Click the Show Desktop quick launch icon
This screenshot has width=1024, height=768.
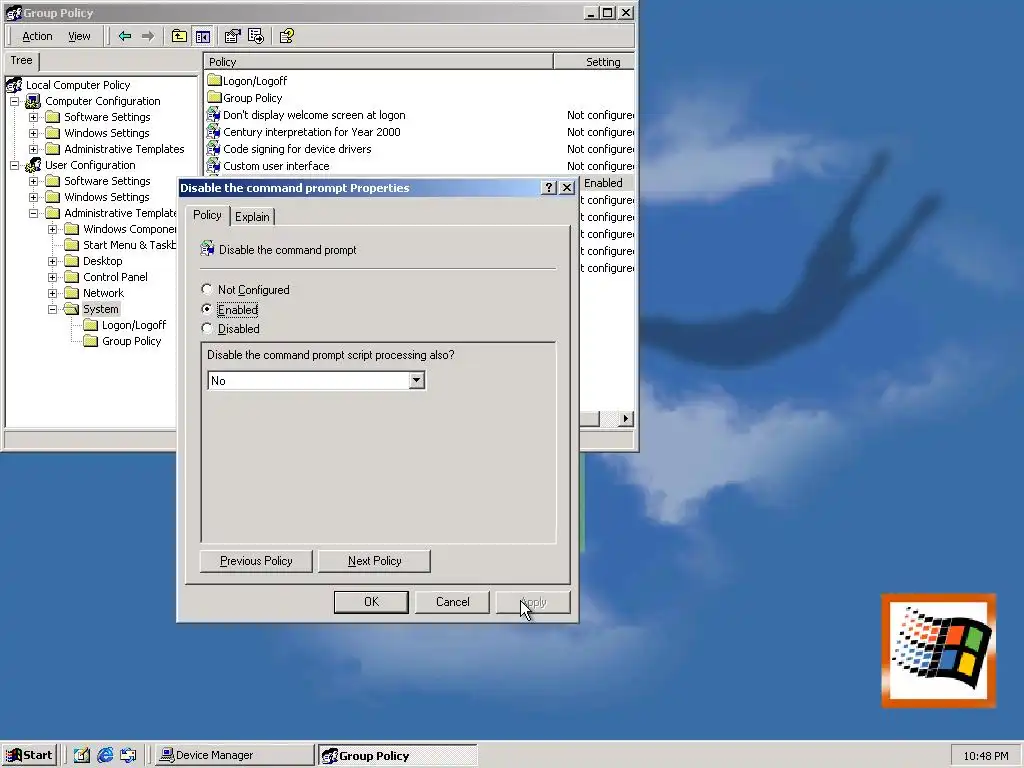tap(82, 755)
